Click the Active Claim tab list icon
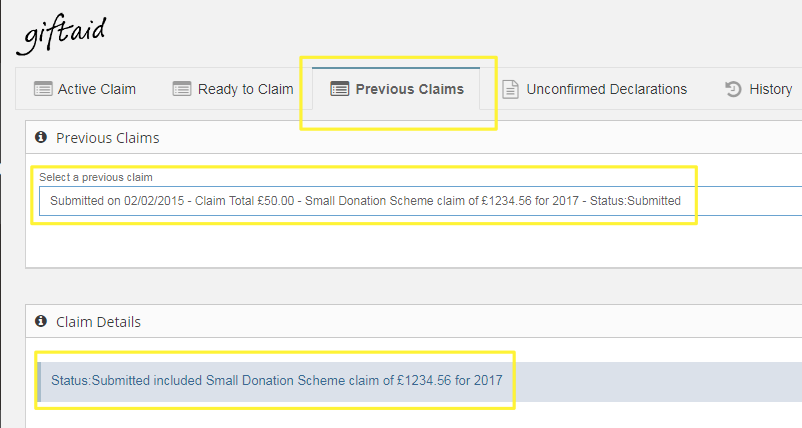 (x=43, y=89)
